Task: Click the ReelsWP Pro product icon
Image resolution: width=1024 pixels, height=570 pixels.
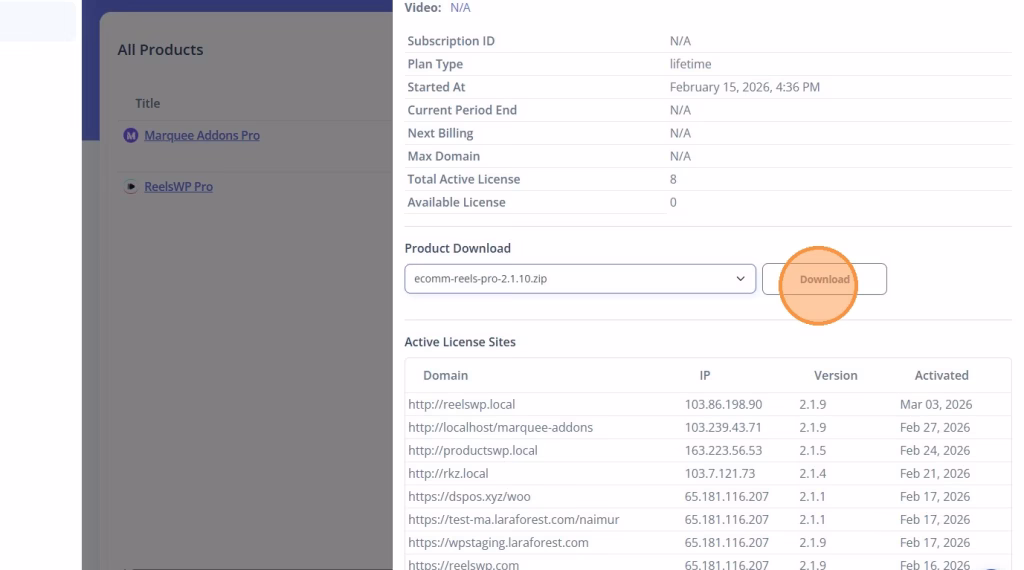Action: (x=130, y=187)
